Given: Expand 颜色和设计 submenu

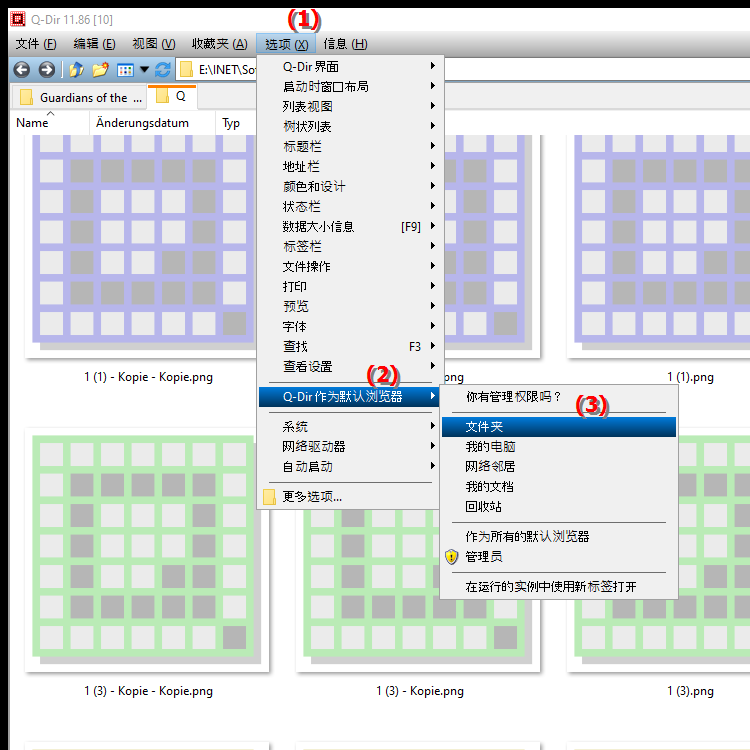Looking at the screenshot, I should click(351, 186).
